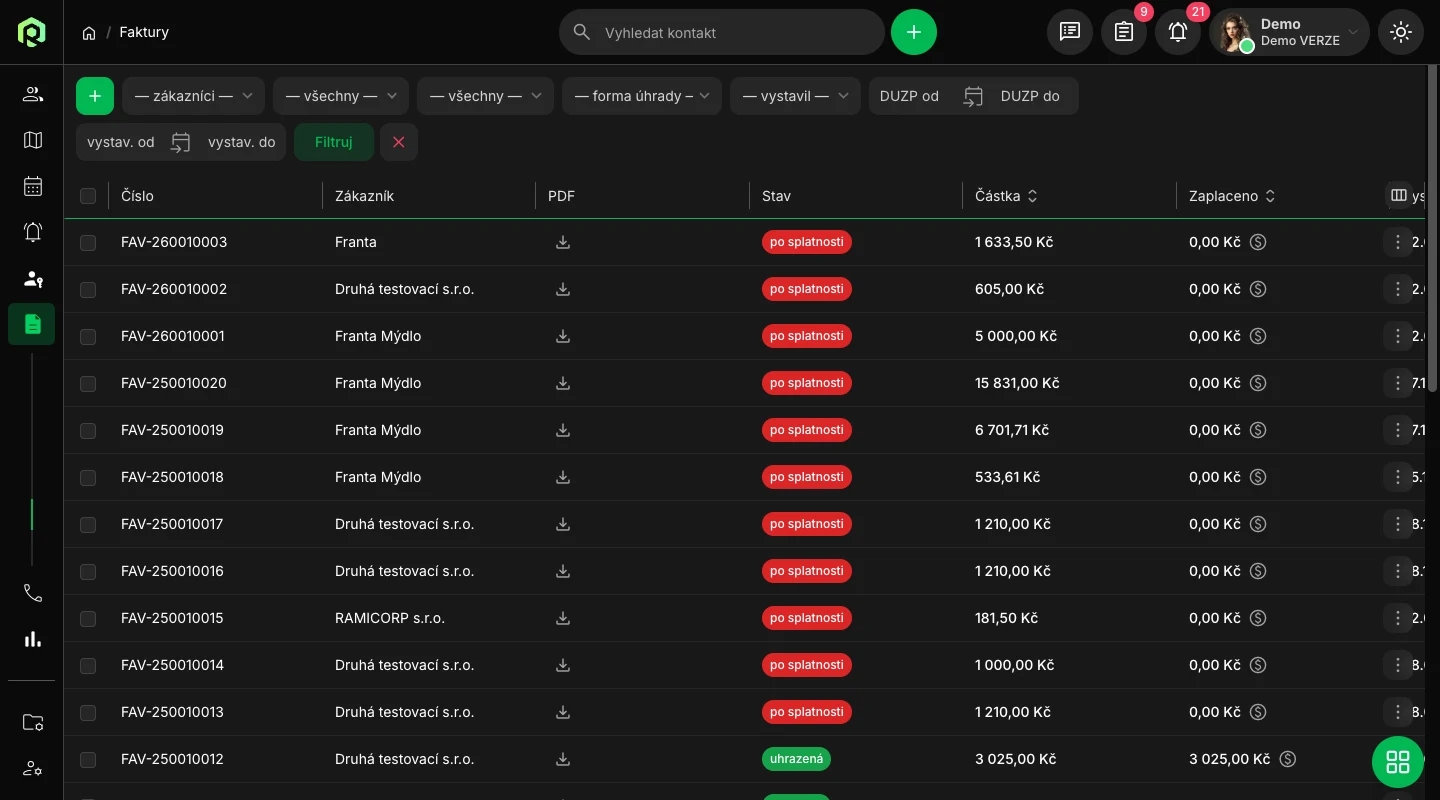The width and height of the screenshot is (1440, 800).
Task: Open the notifications bell in top bar
Action: (x=1178, y=32)
